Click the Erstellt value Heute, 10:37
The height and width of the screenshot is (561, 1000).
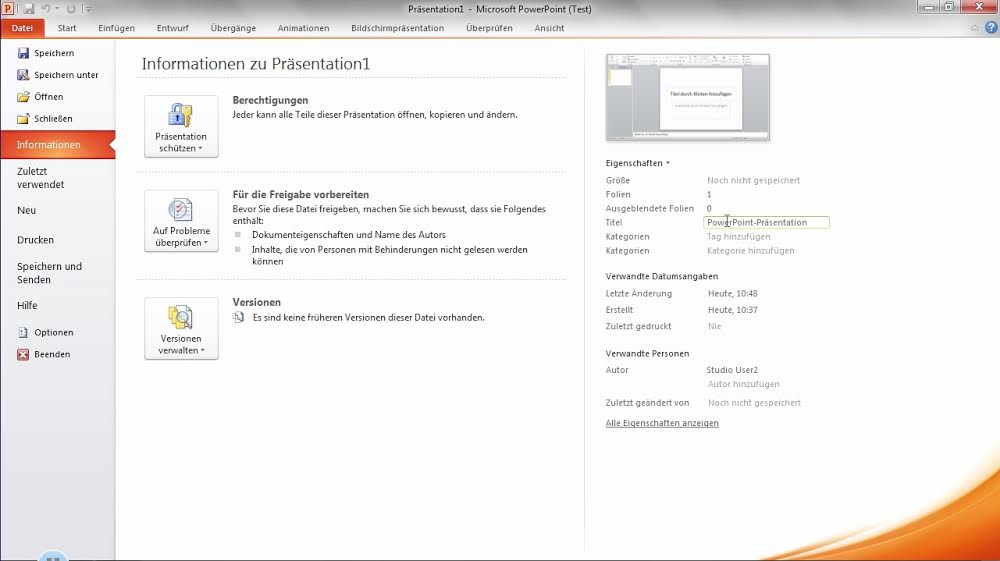click(x=733, y=310)
